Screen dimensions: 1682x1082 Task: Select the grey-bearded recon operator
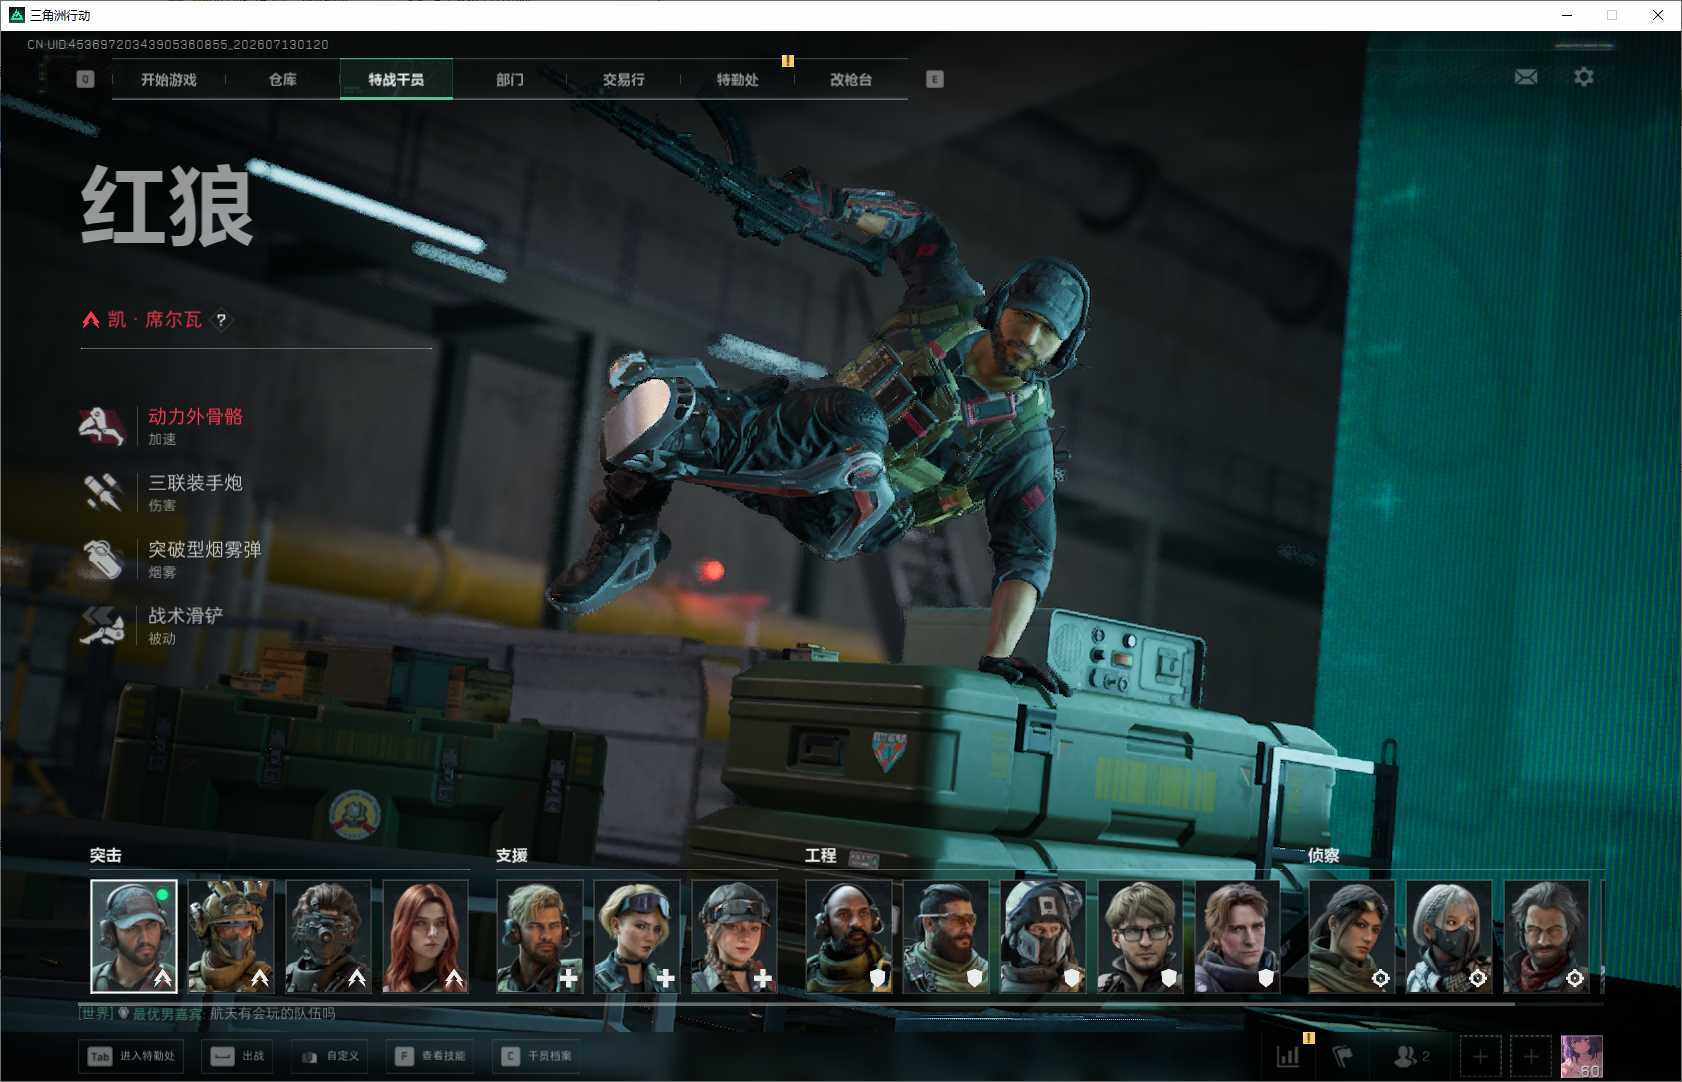pyautogui.click(x=1547, y=936)
